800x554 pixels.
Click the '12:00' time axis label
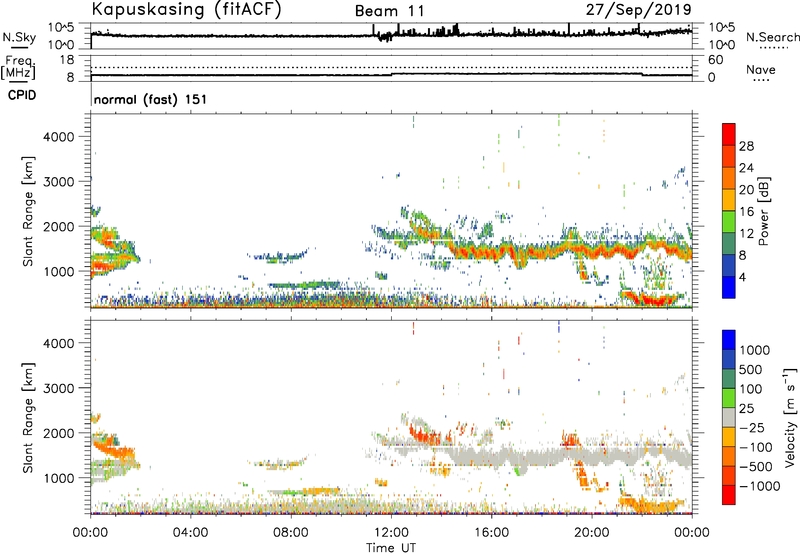pos(391,533)
